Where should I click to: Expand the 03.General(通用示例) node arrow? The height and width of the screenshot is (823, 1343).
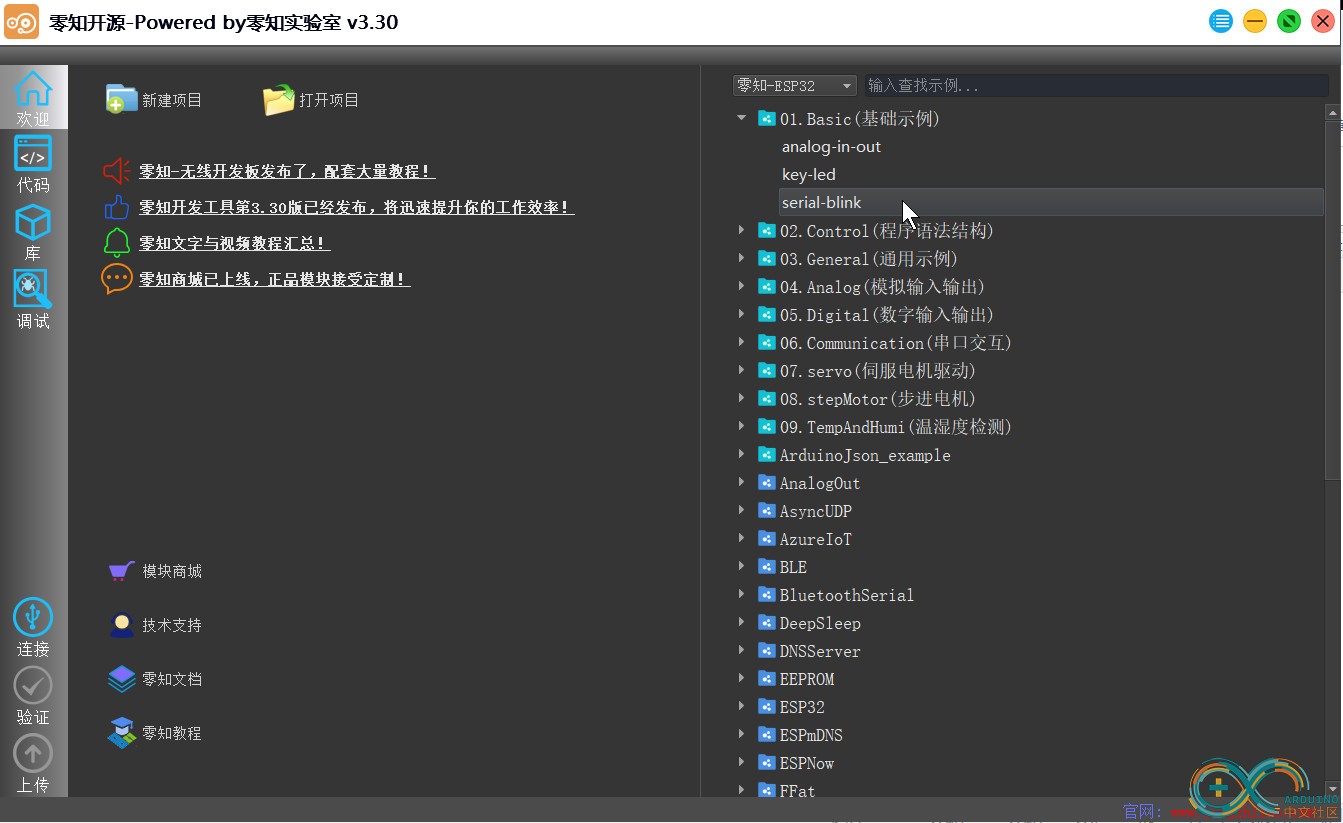coord(741,258)
